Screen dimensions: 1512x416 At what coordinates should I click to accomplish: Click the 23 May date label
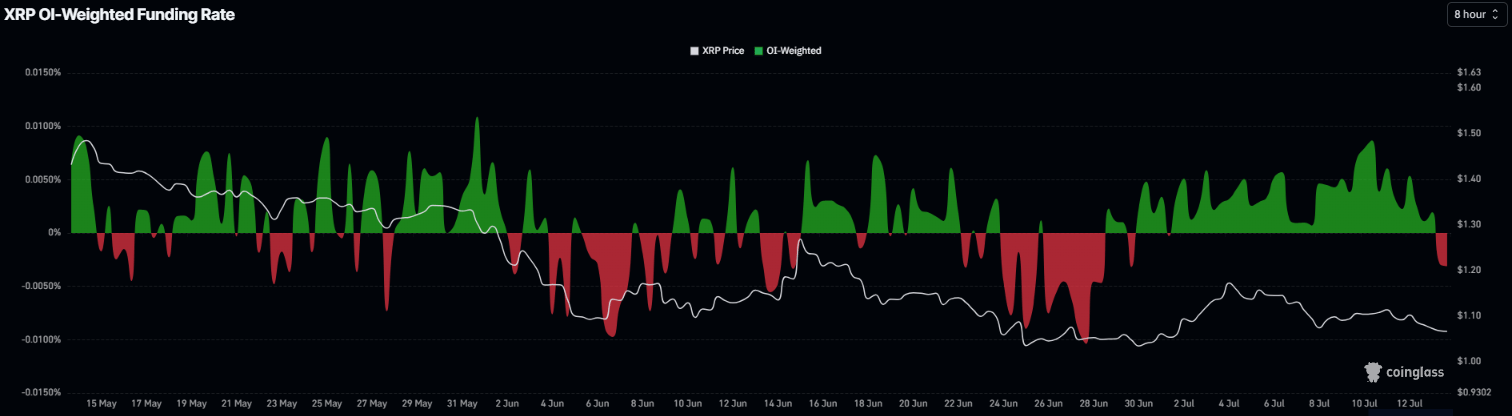(x=281, y=404)
